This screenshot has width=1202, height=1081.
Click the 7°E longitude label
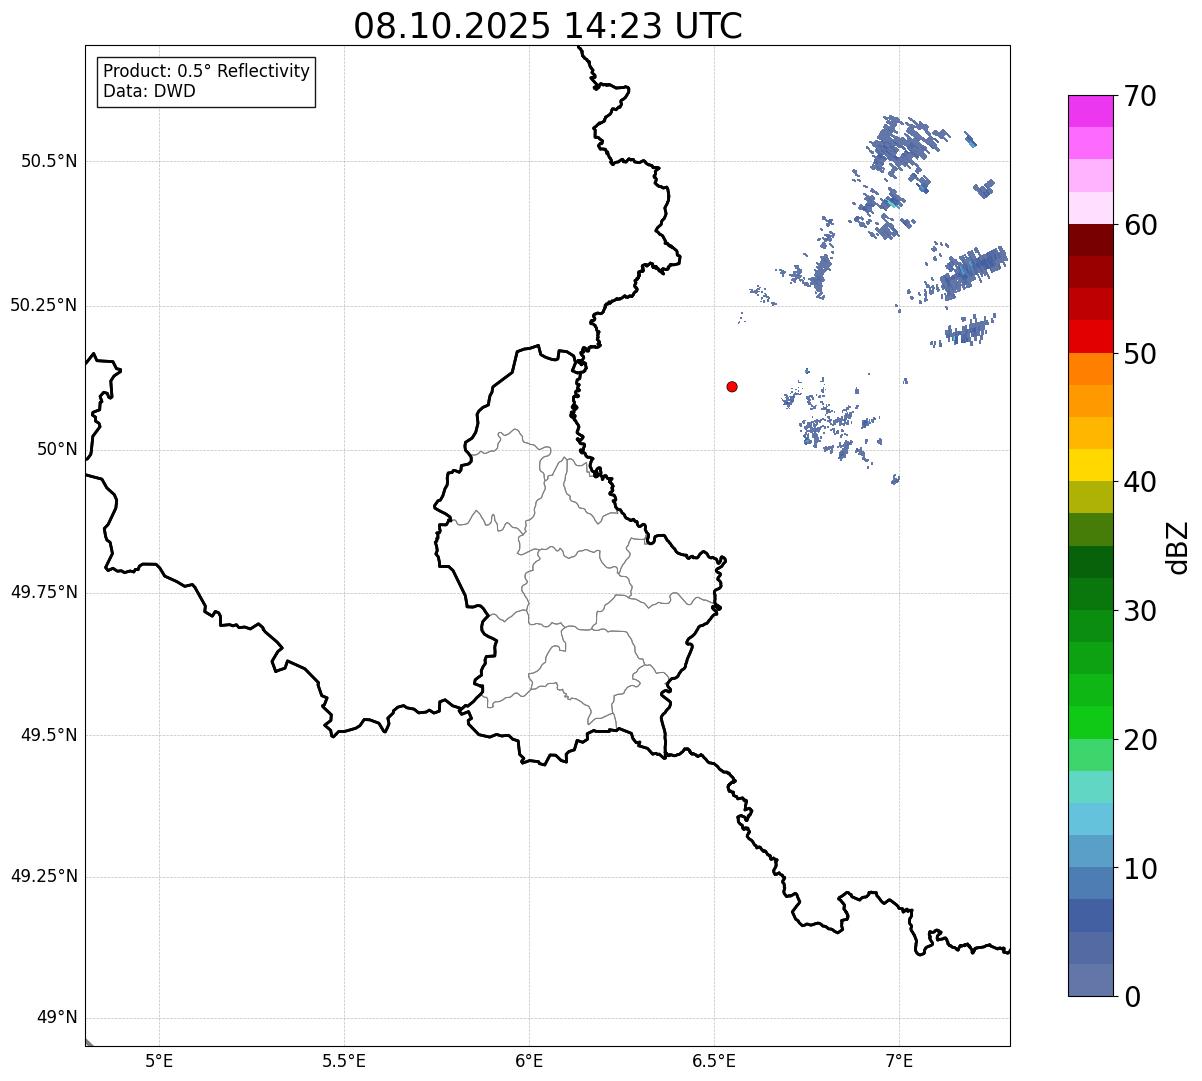[899, 1061]
